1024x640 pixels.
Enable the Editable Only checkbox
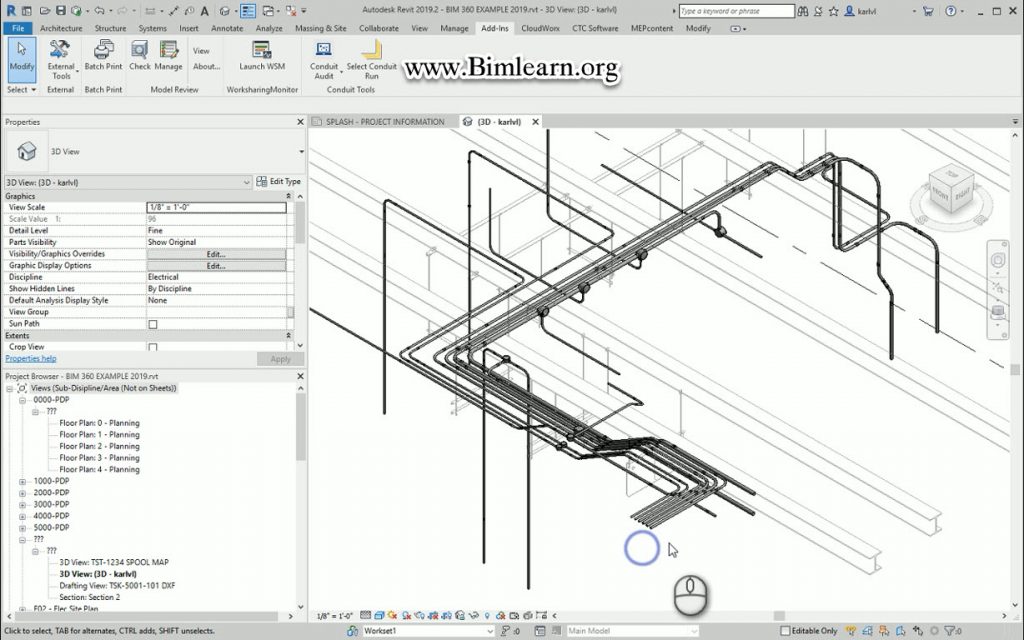coord(786,631)
